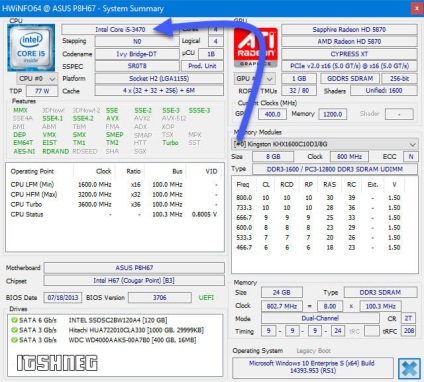424x382 pixels.
Task: Click the Prod. Unit field
Action: (202, 66)
